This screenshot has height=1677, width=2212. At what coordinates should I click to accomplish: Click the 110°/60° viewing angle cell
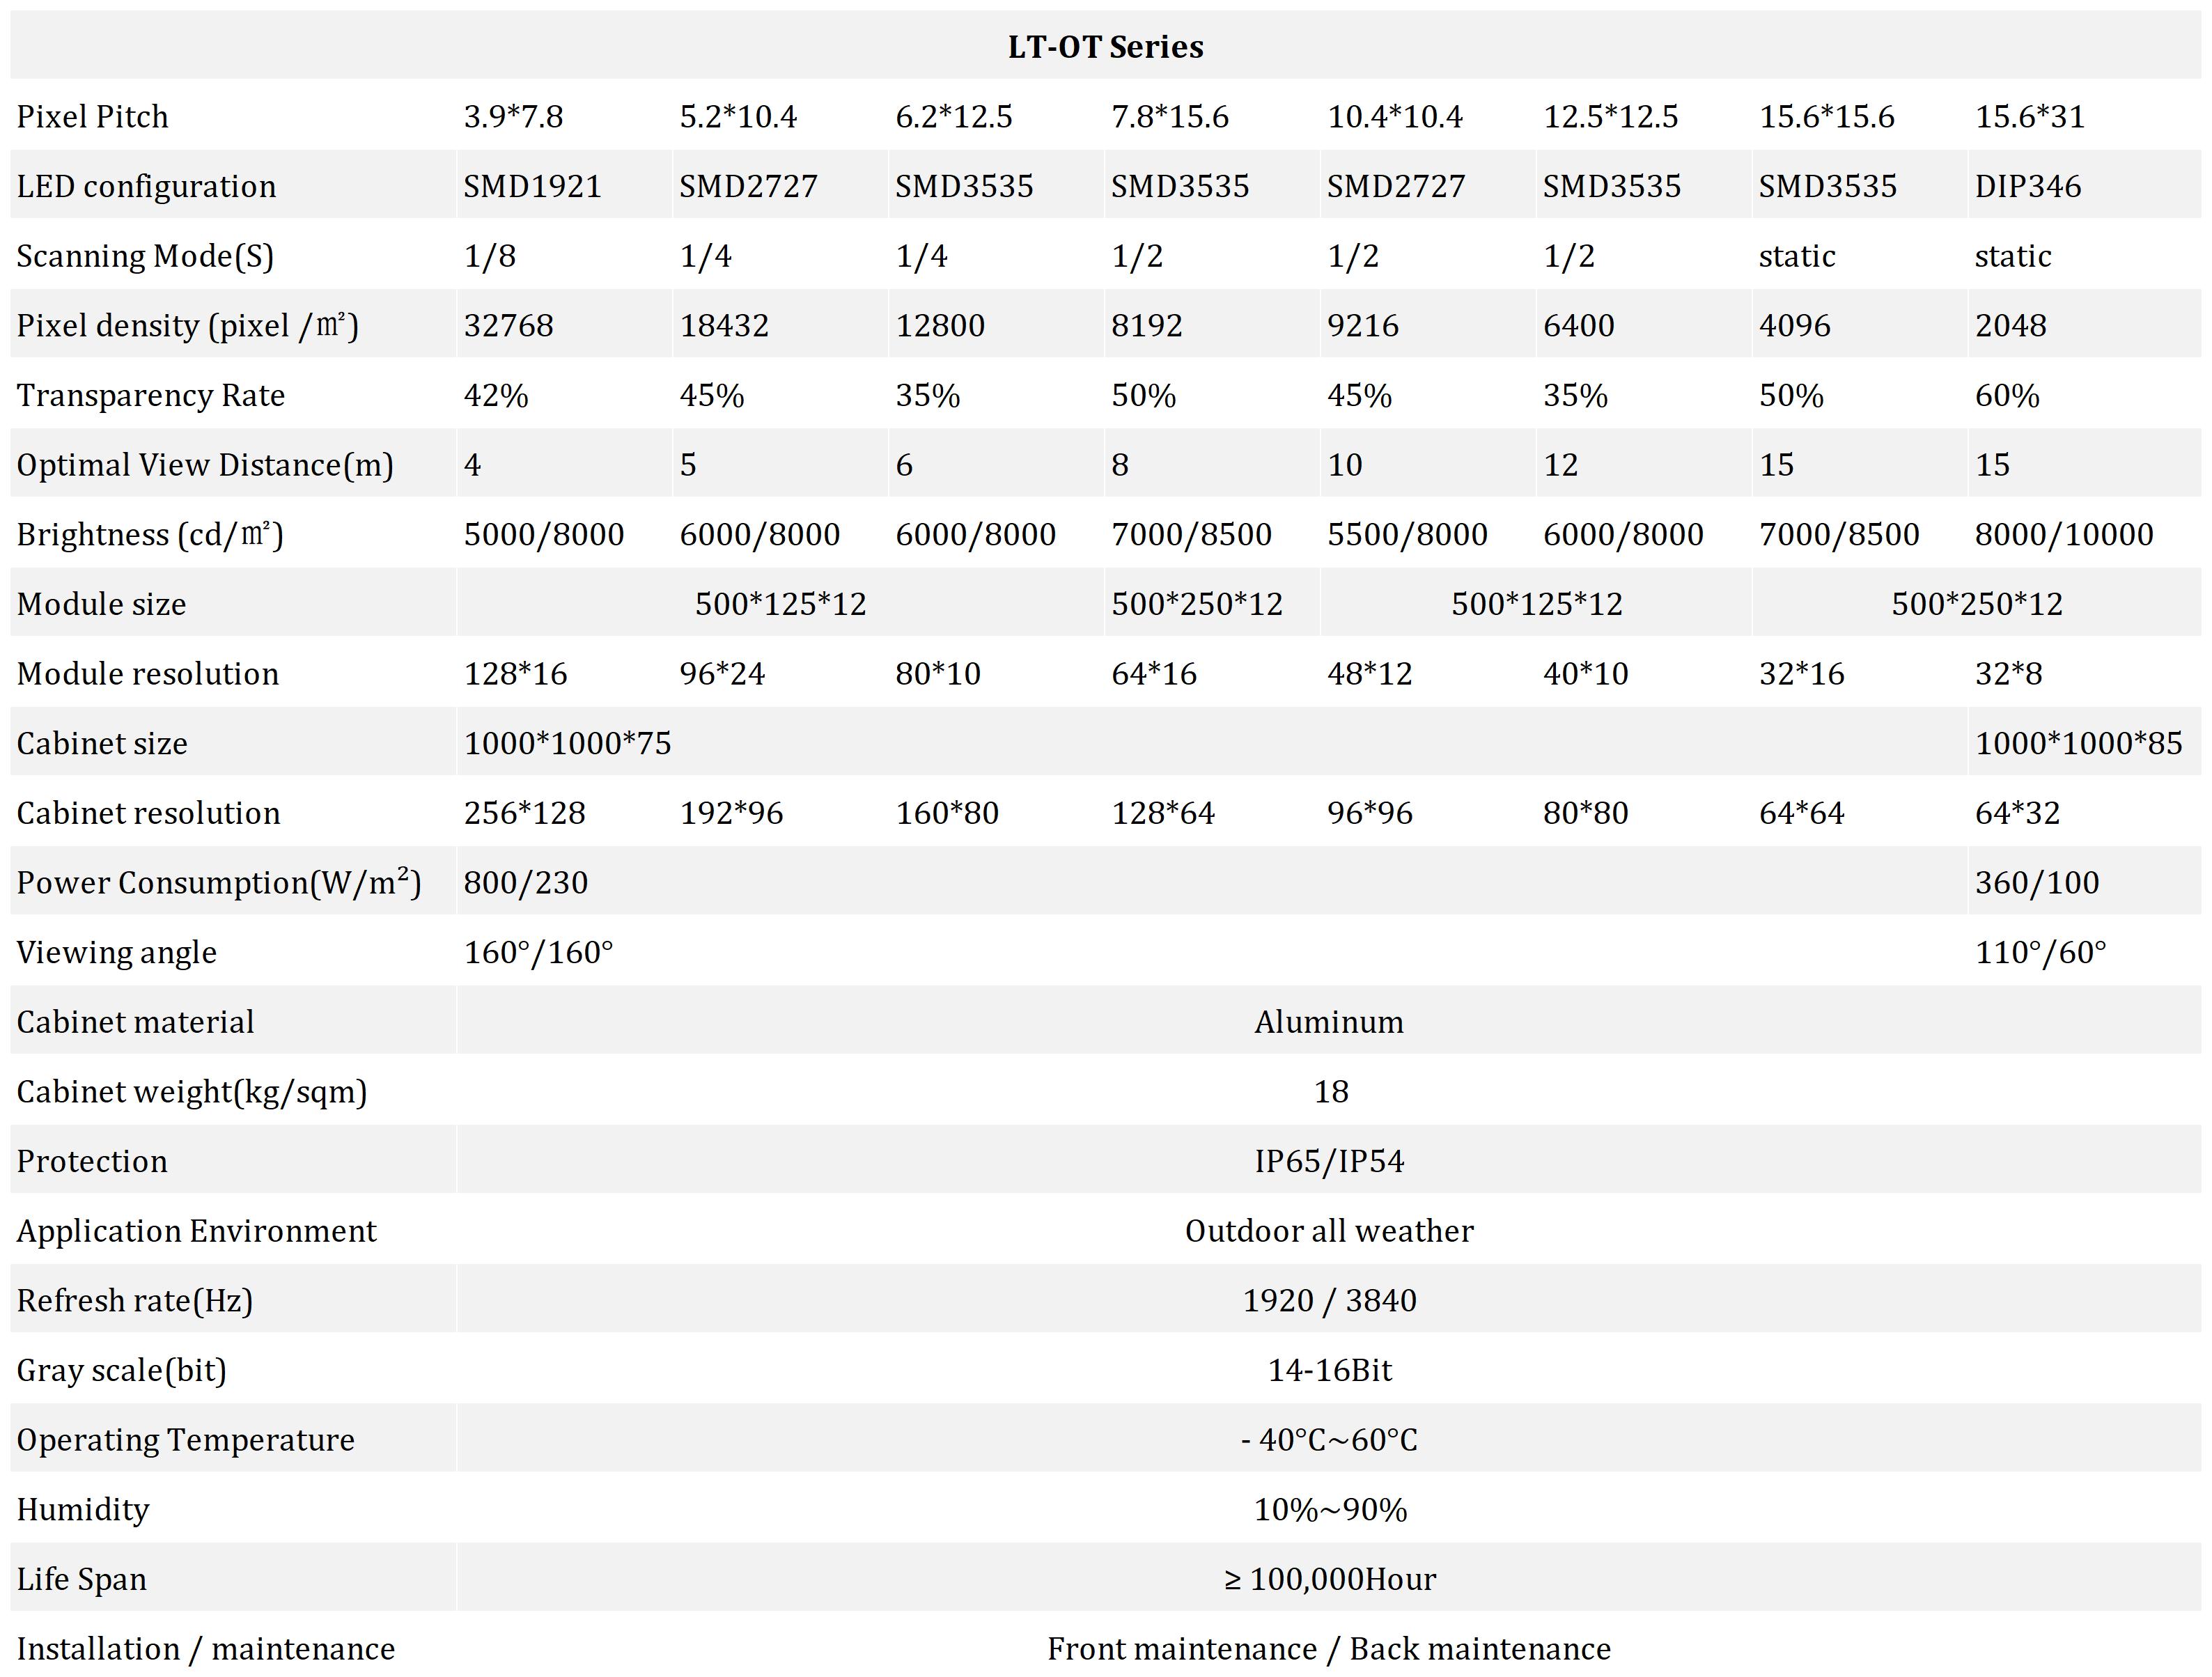(2040, 952)
